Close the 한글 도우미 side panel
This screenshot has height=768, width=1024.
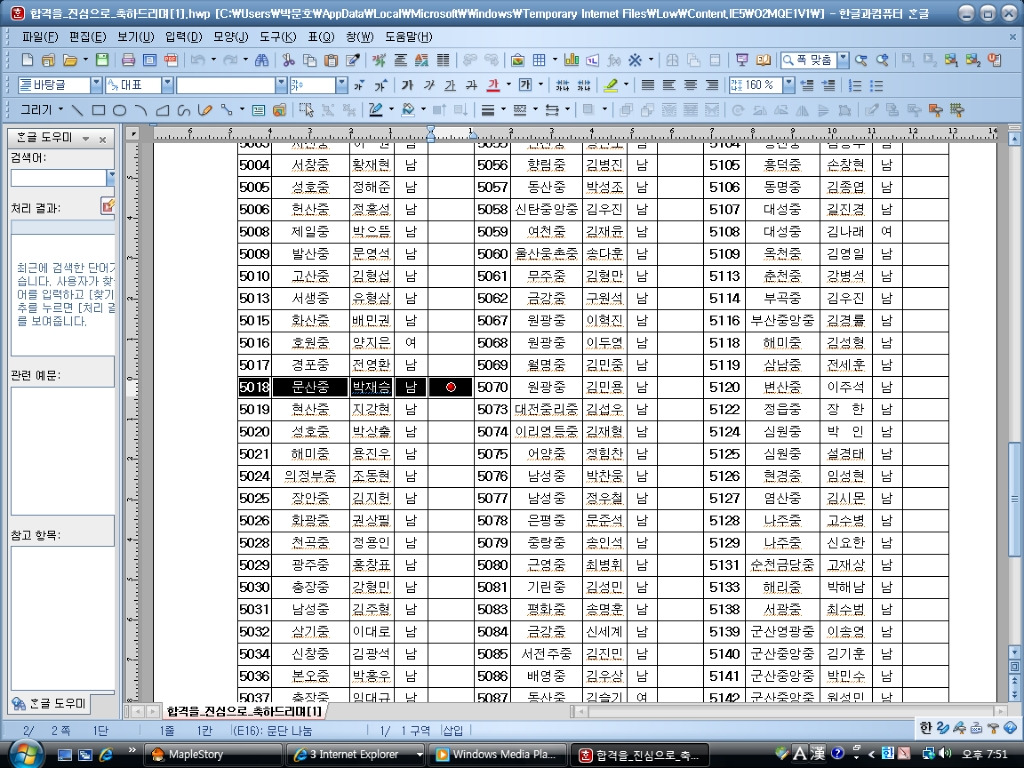tap(103, 139)
